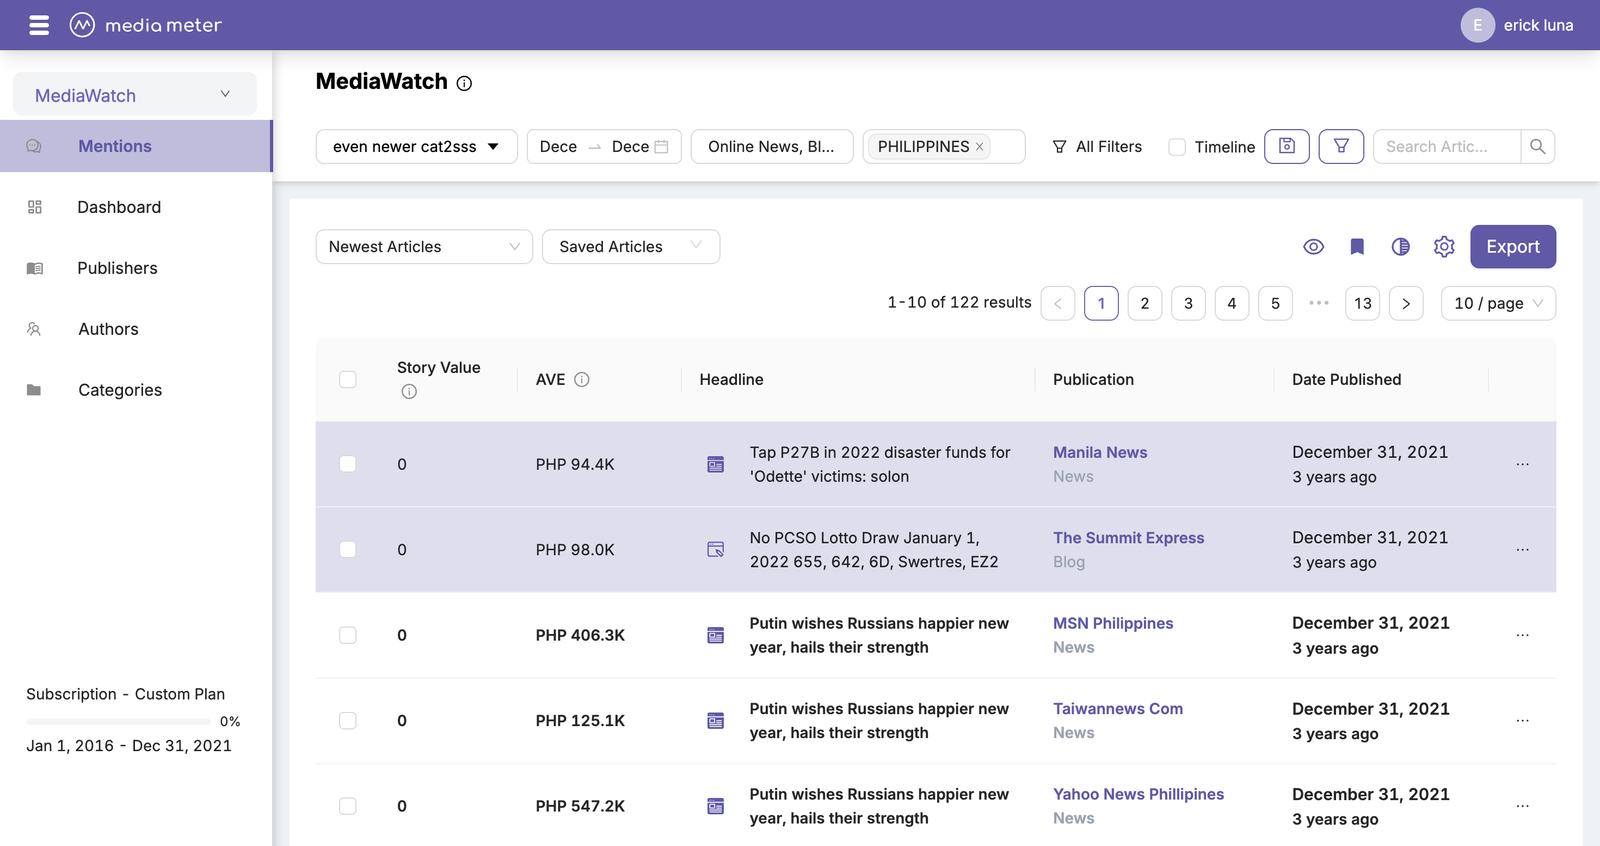
Task: Open Authors in the sidebar
Action: tap(136, 329)
